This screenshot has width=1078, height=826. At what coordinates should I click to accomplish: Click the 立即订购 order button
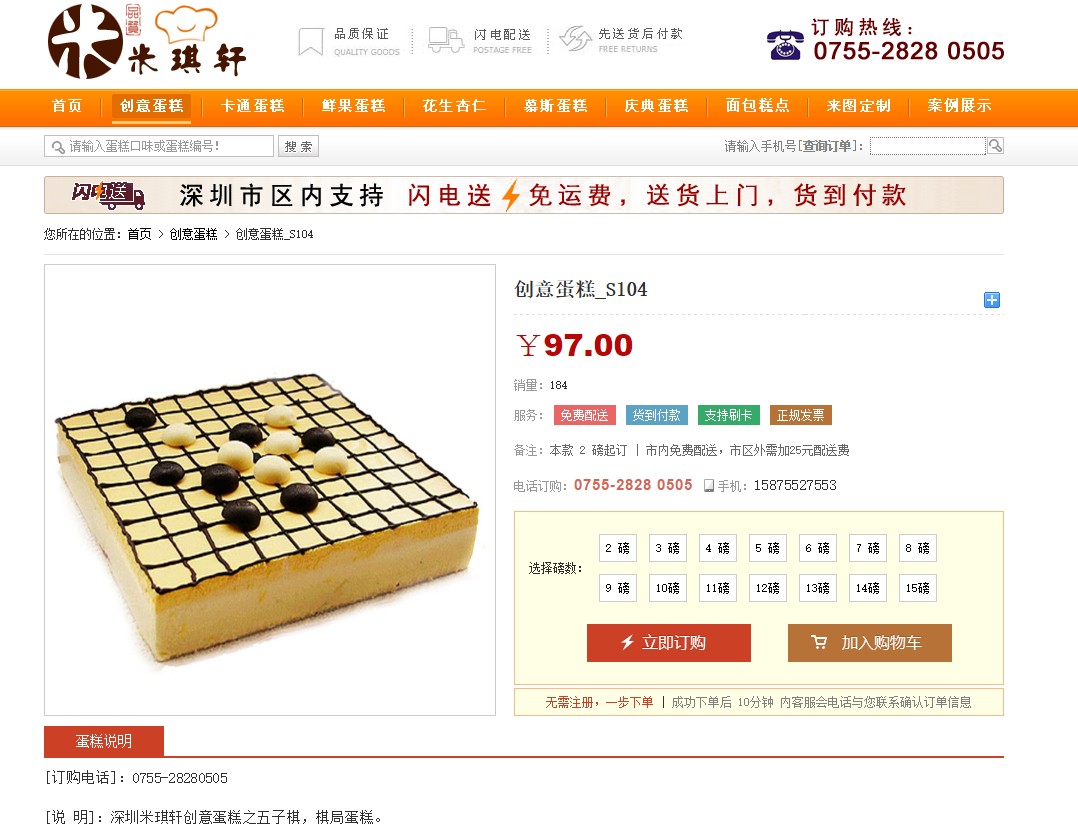(669, 643)
